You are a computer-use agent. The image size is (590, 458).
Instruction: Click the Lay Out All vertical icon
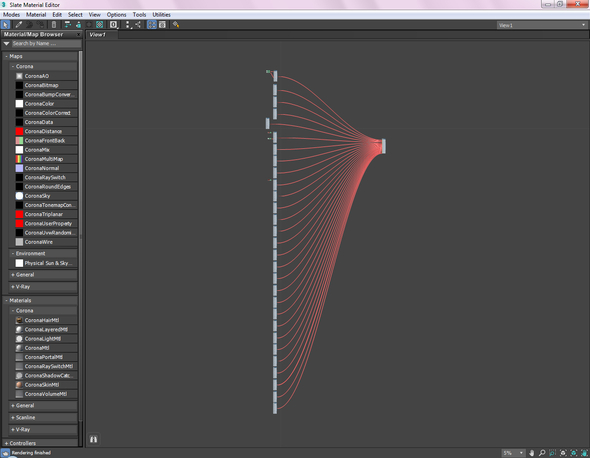pos(128,24)
